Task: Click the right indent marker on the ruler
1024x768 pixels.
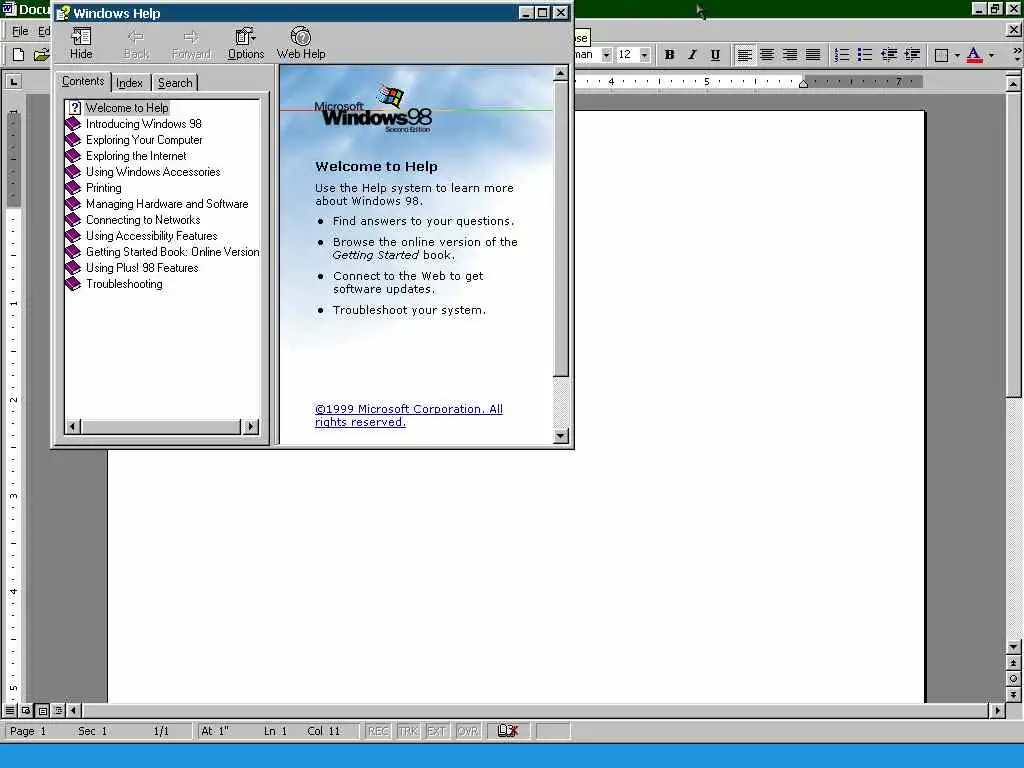Action: pos(803,84)
